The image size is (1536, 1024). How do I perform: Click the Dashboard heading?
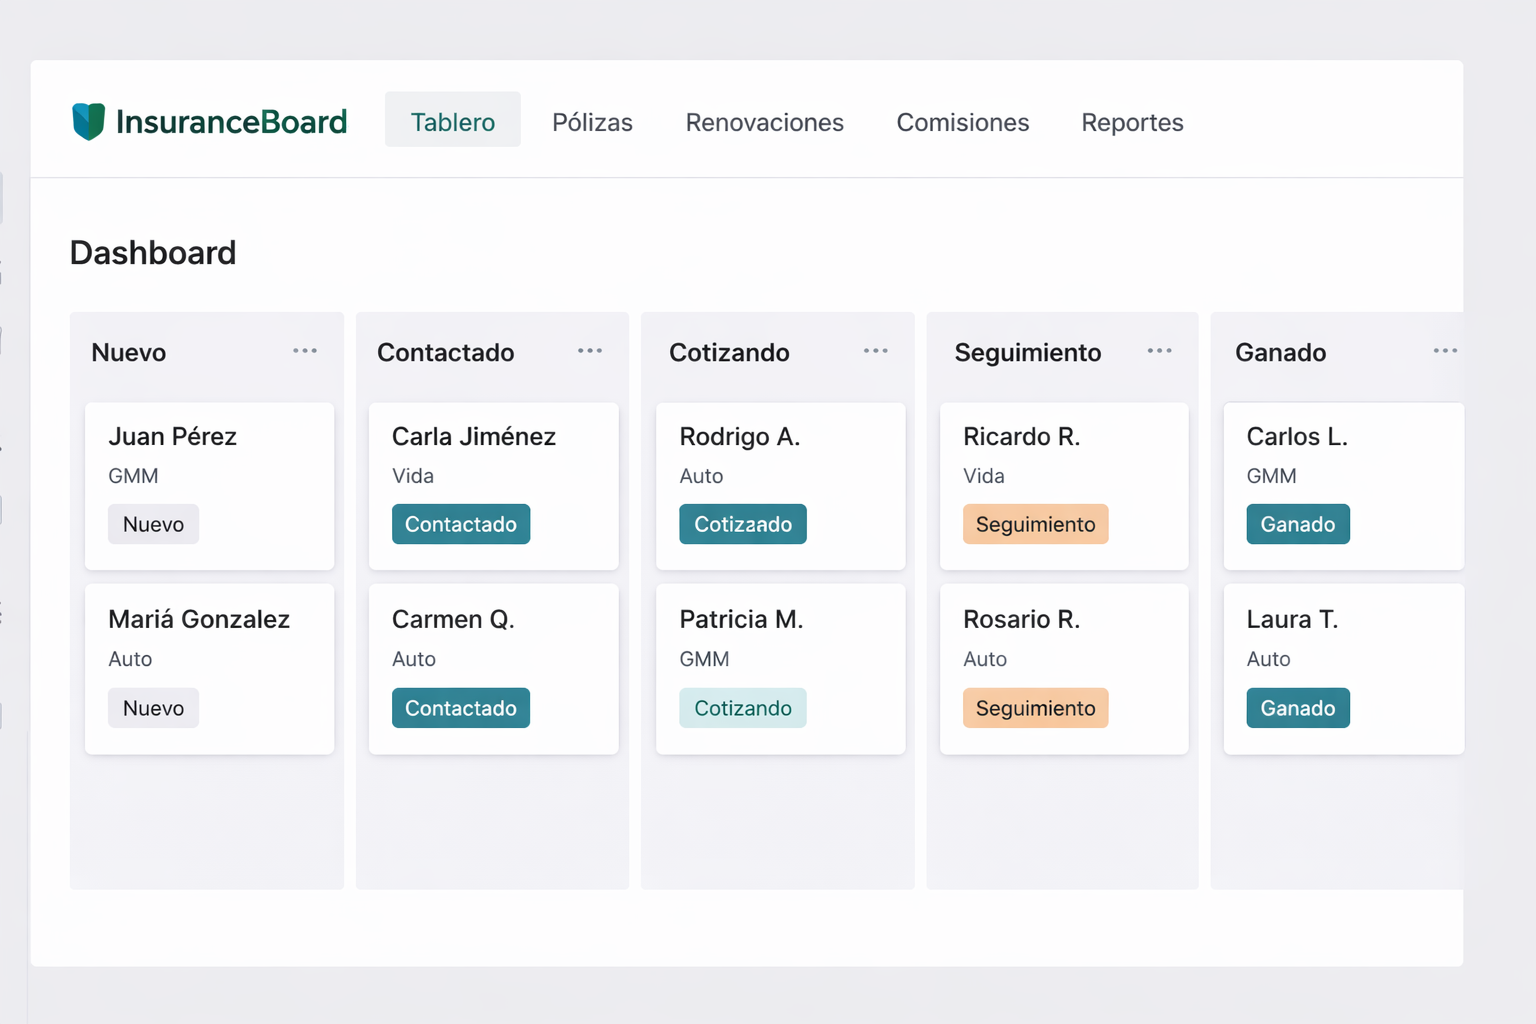point(152,252)
